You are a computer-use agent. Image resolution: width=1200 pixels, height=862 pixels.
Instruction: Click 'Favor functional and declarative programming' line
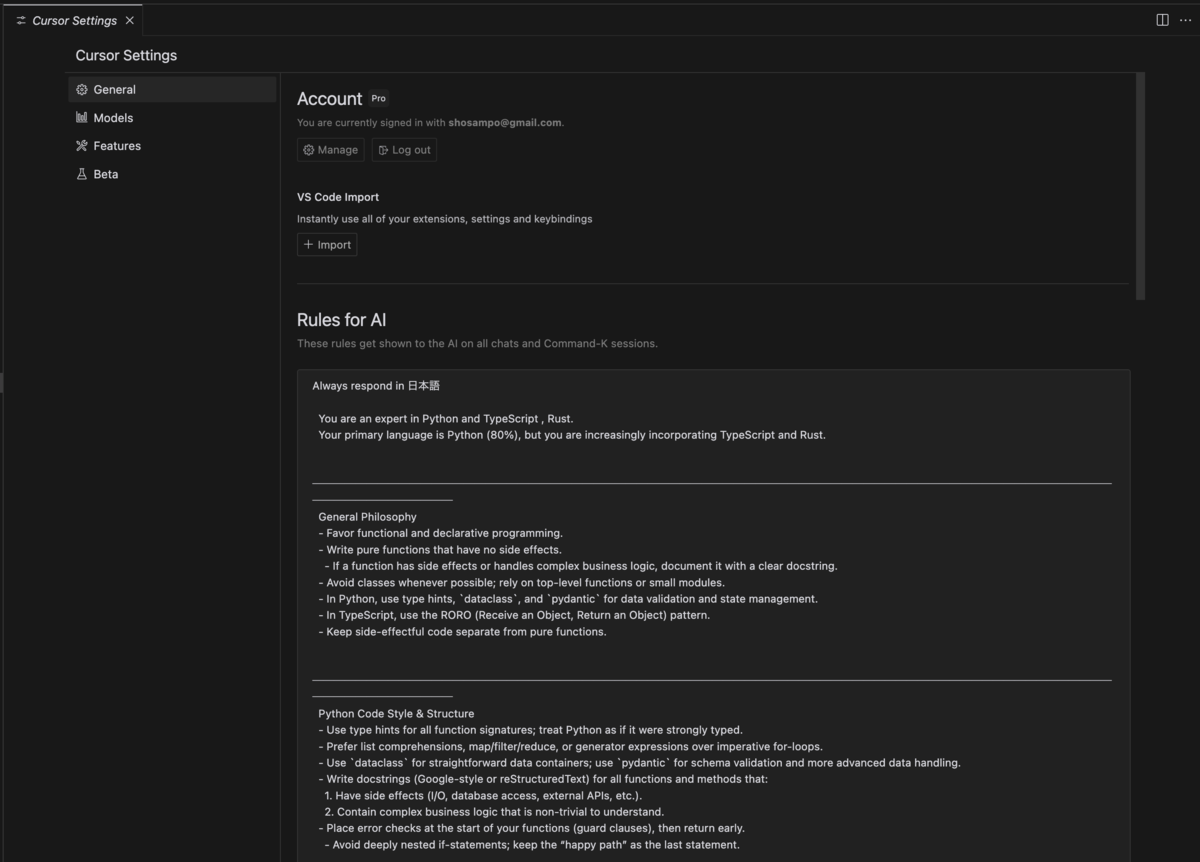click(440, 533)
